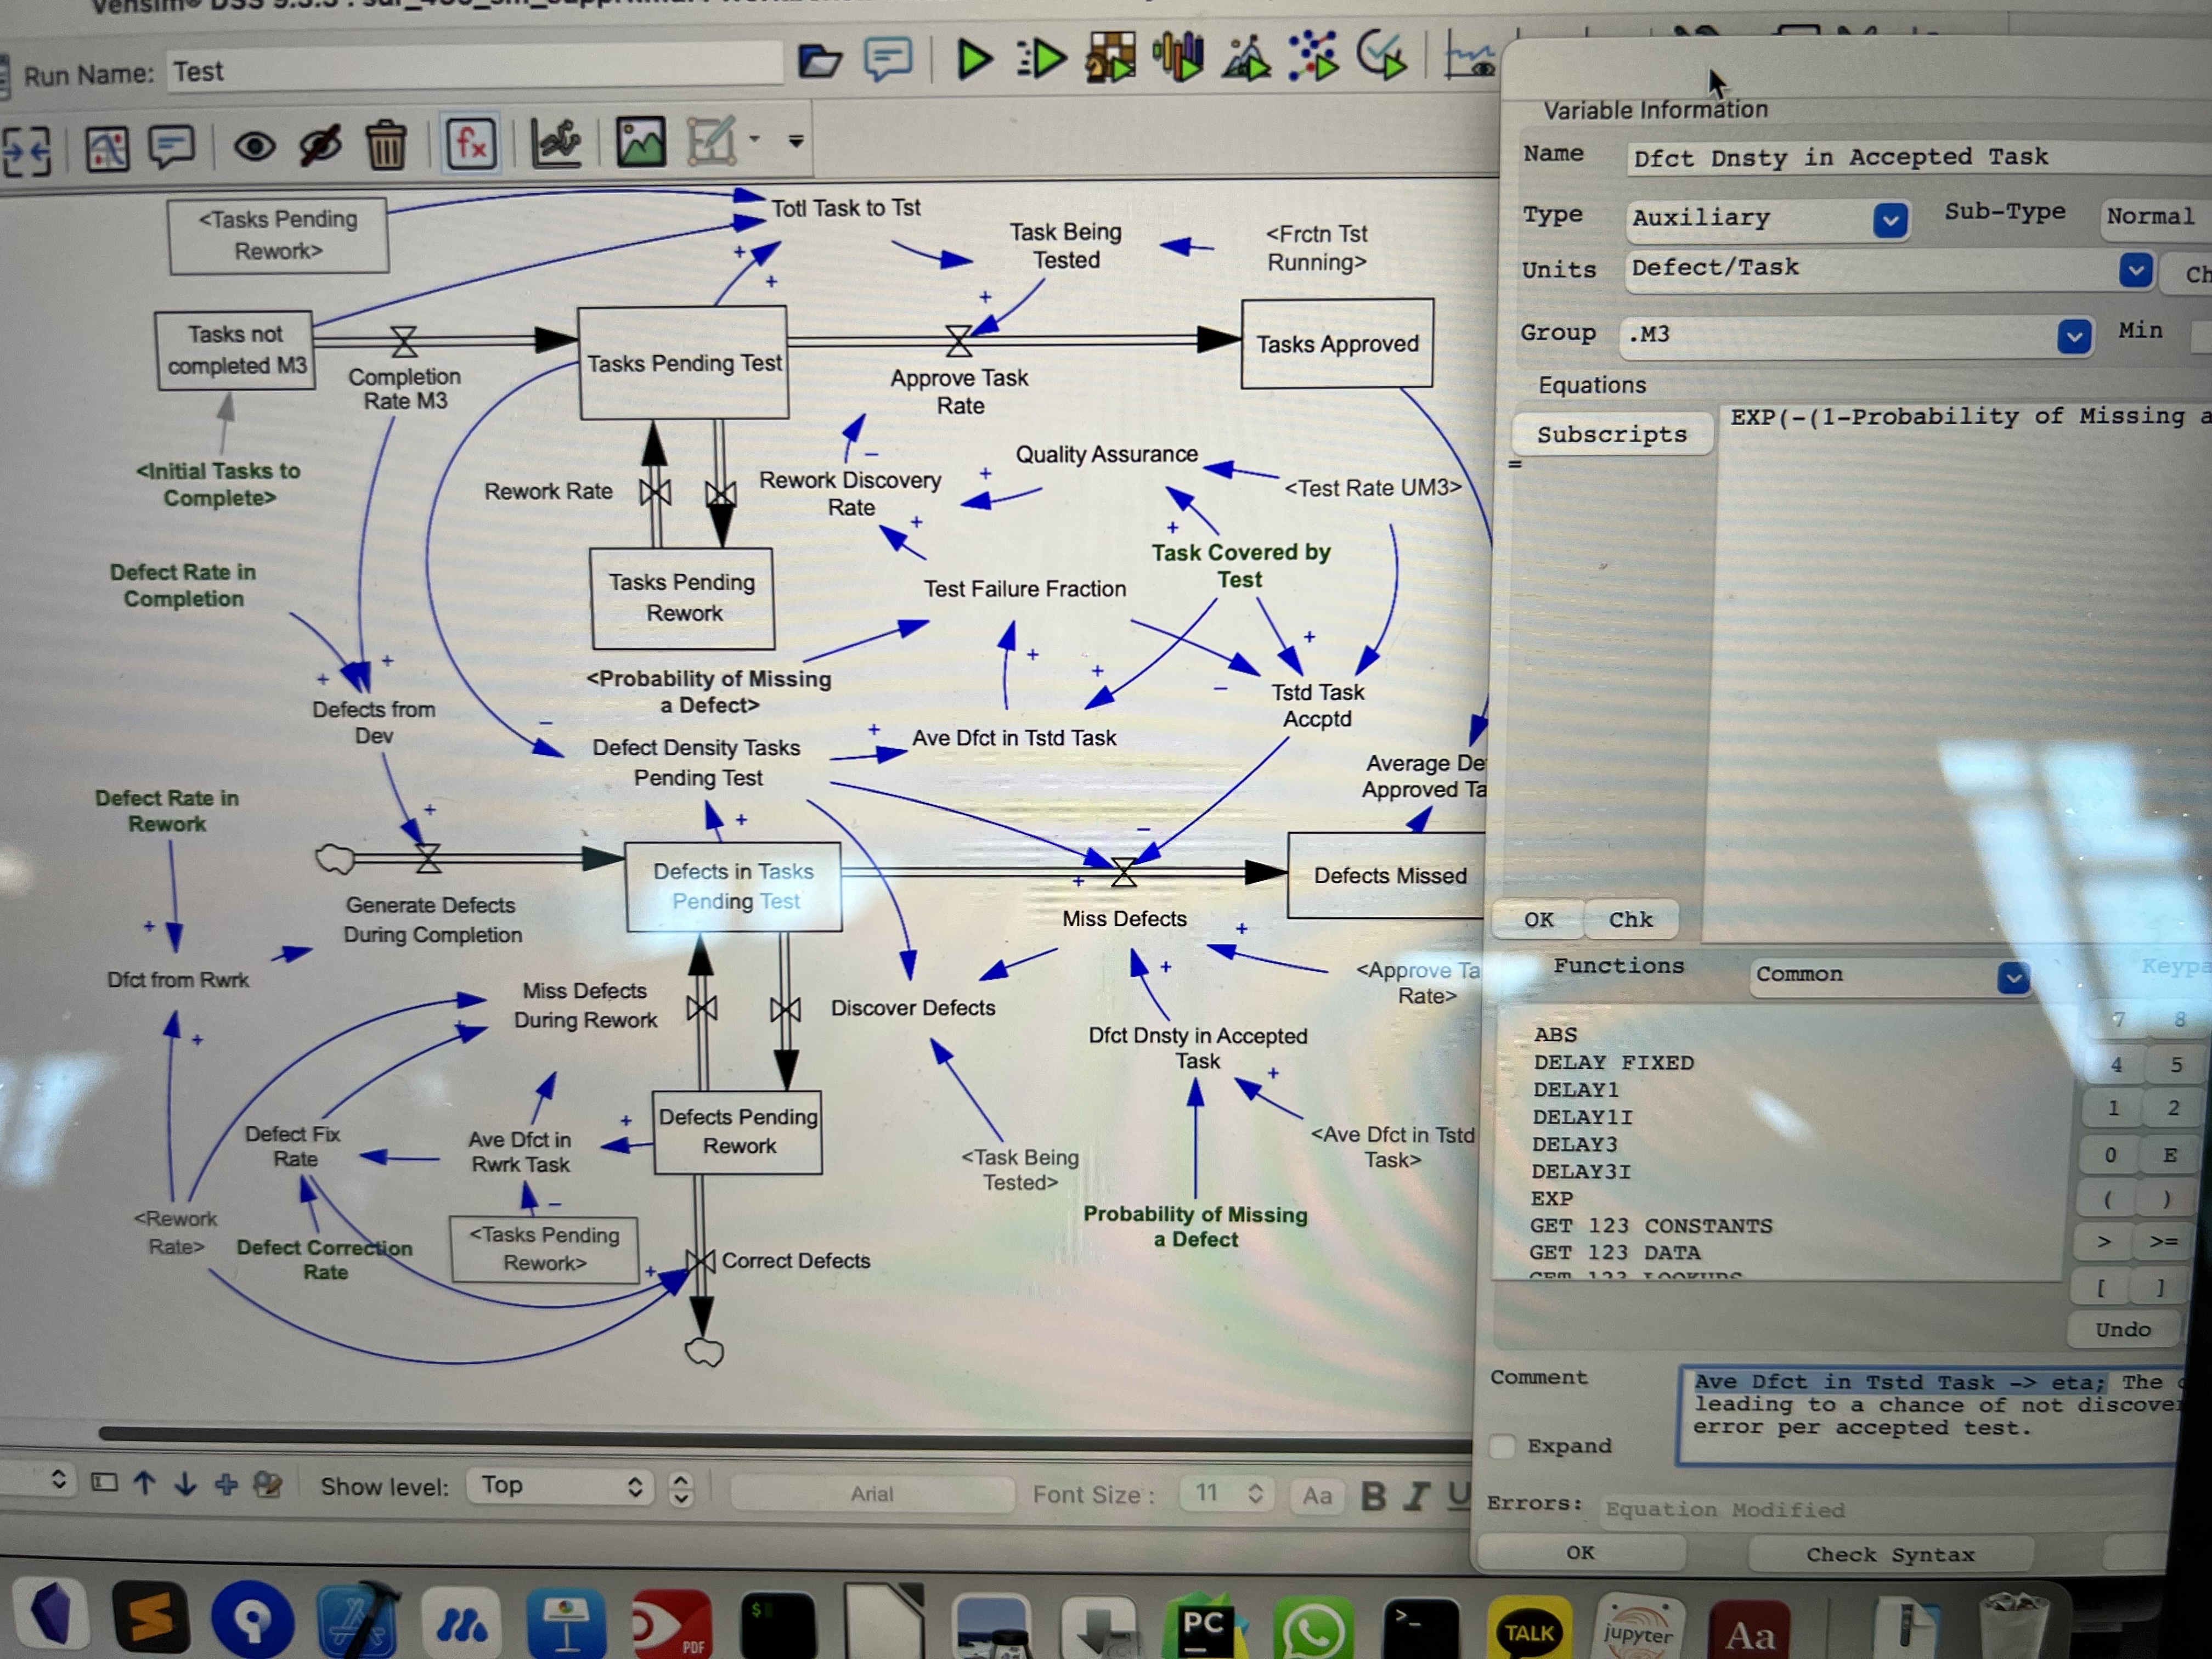Image resolution: width=2212 pixels, height=1659 pixels.
Task: Launch game mode chess-piece icon
Action: pos(1111,57)
